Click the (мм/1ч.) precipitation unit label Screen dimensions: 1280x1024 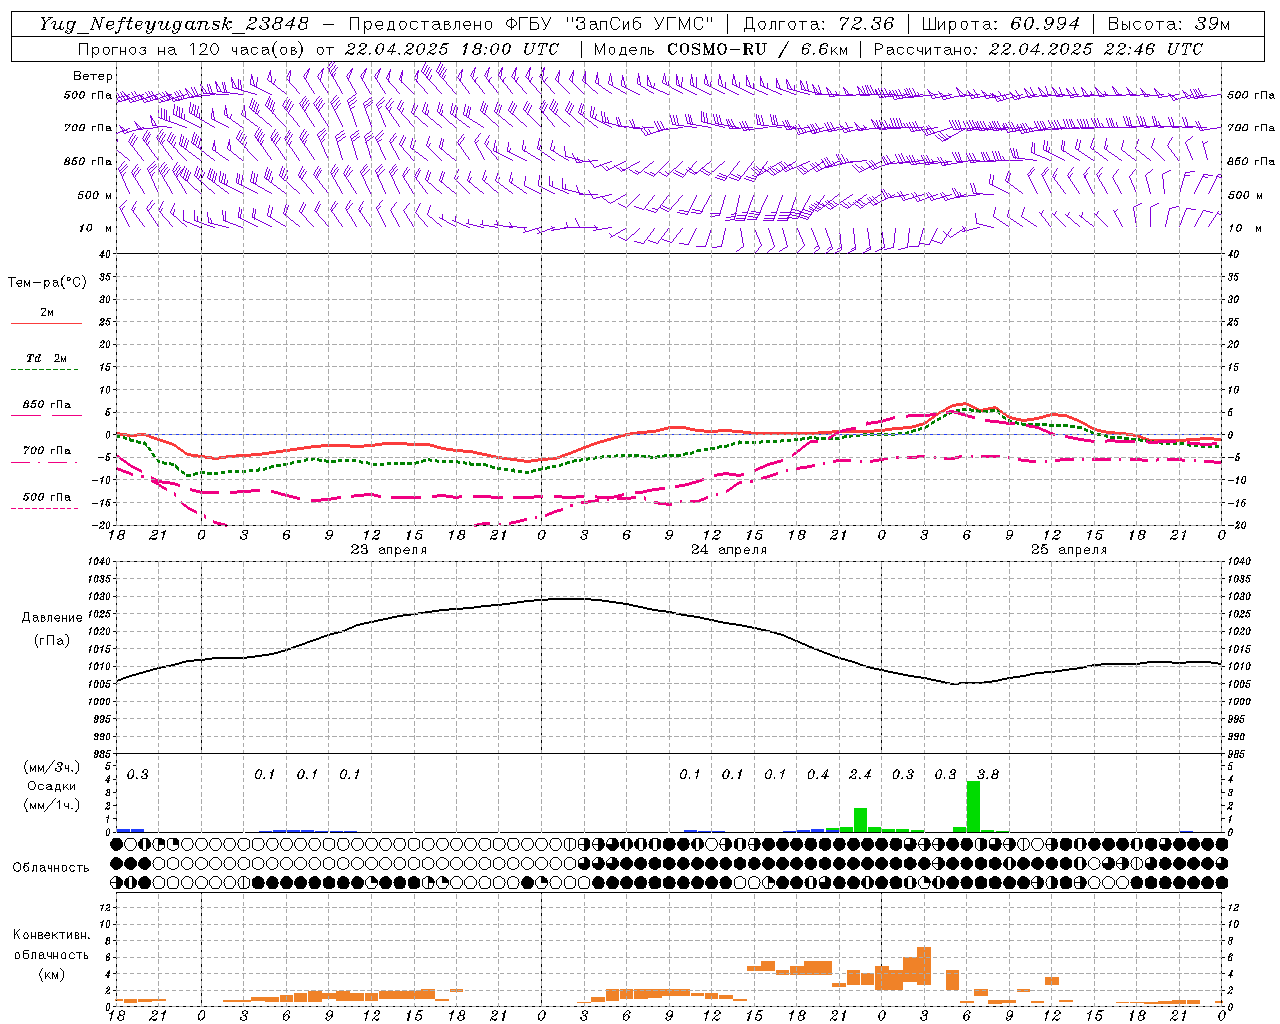[52, 805]
